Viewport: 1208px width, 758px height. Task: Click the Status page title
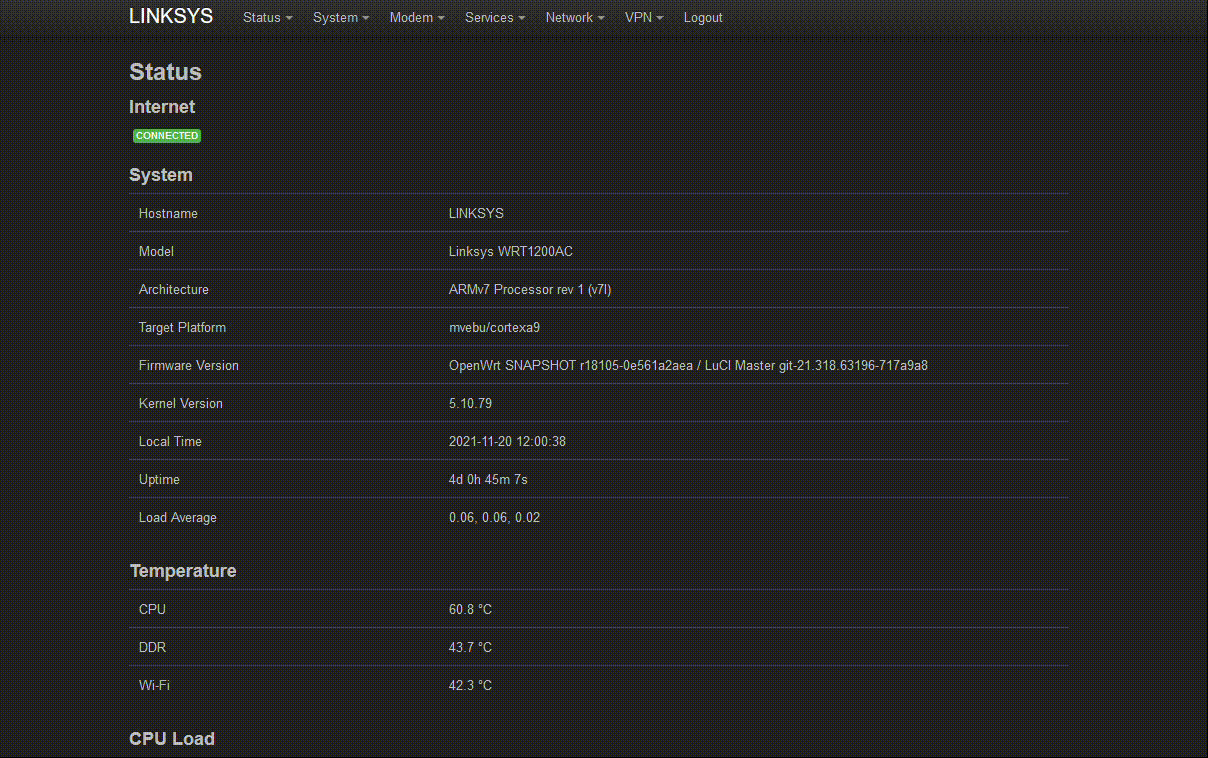[x=165, y=72]
